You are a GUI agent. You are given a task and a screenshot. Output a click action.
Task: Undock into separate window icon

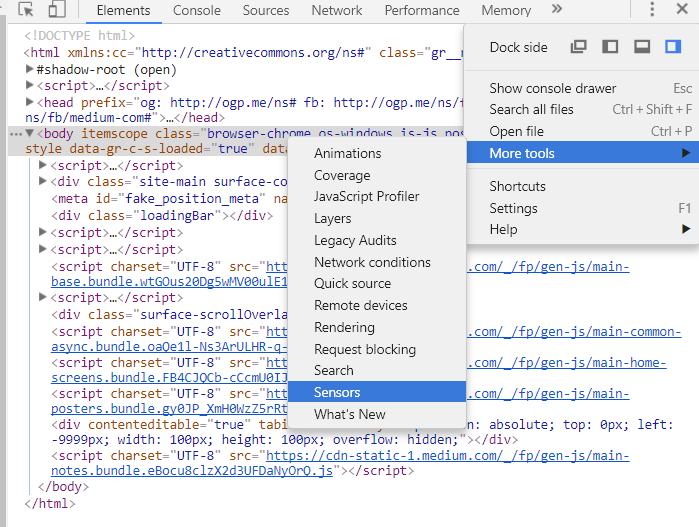pos(579,47)
